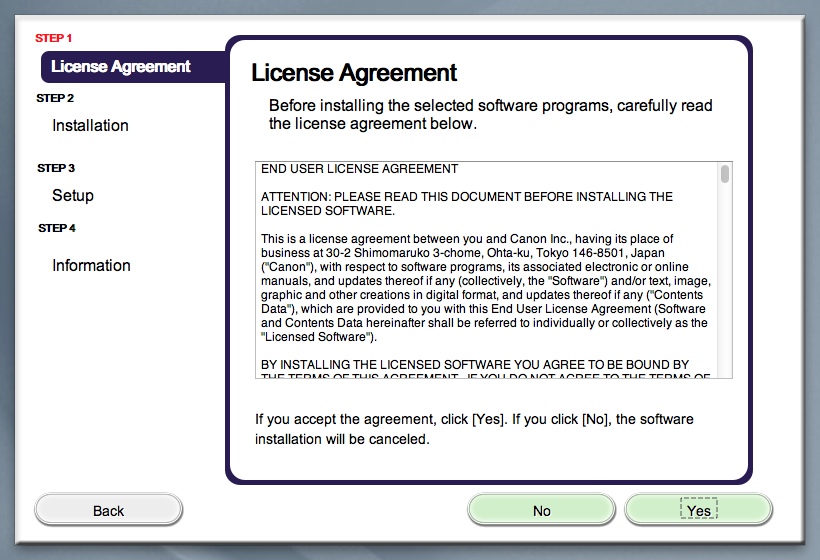Select the Installation step in sidebar
The image size is (820, 560).
point(90,126)
